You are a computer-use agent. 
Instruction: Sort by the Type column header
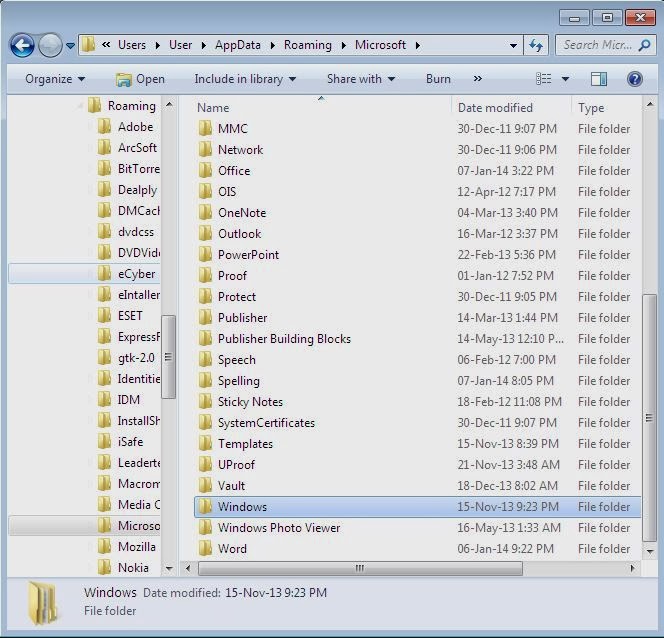pos(607,108)
